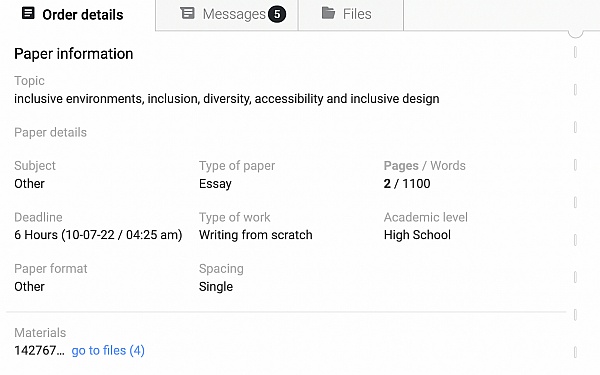Click the Messages chat icon
Image resolution: width=600 pixels, height=375 pixels.
coord(187,13)
